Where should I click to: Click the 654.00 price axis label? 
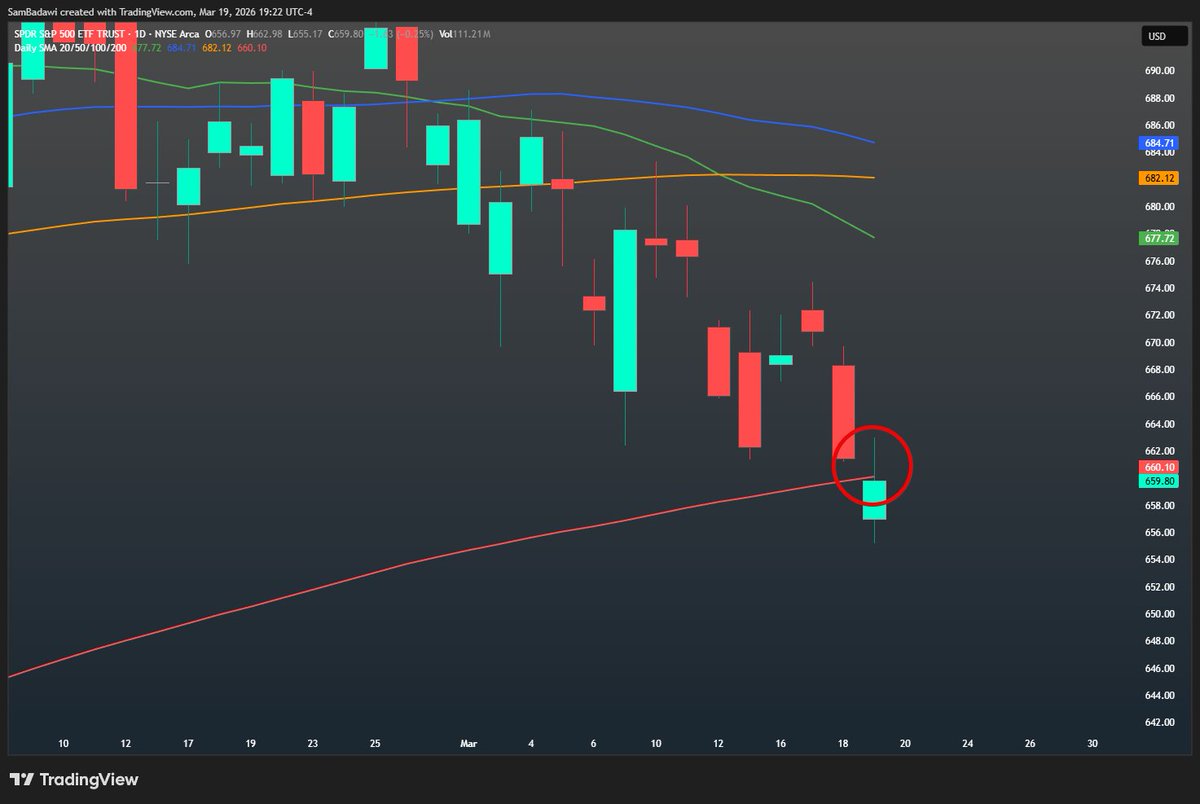tap(1159, 559)
